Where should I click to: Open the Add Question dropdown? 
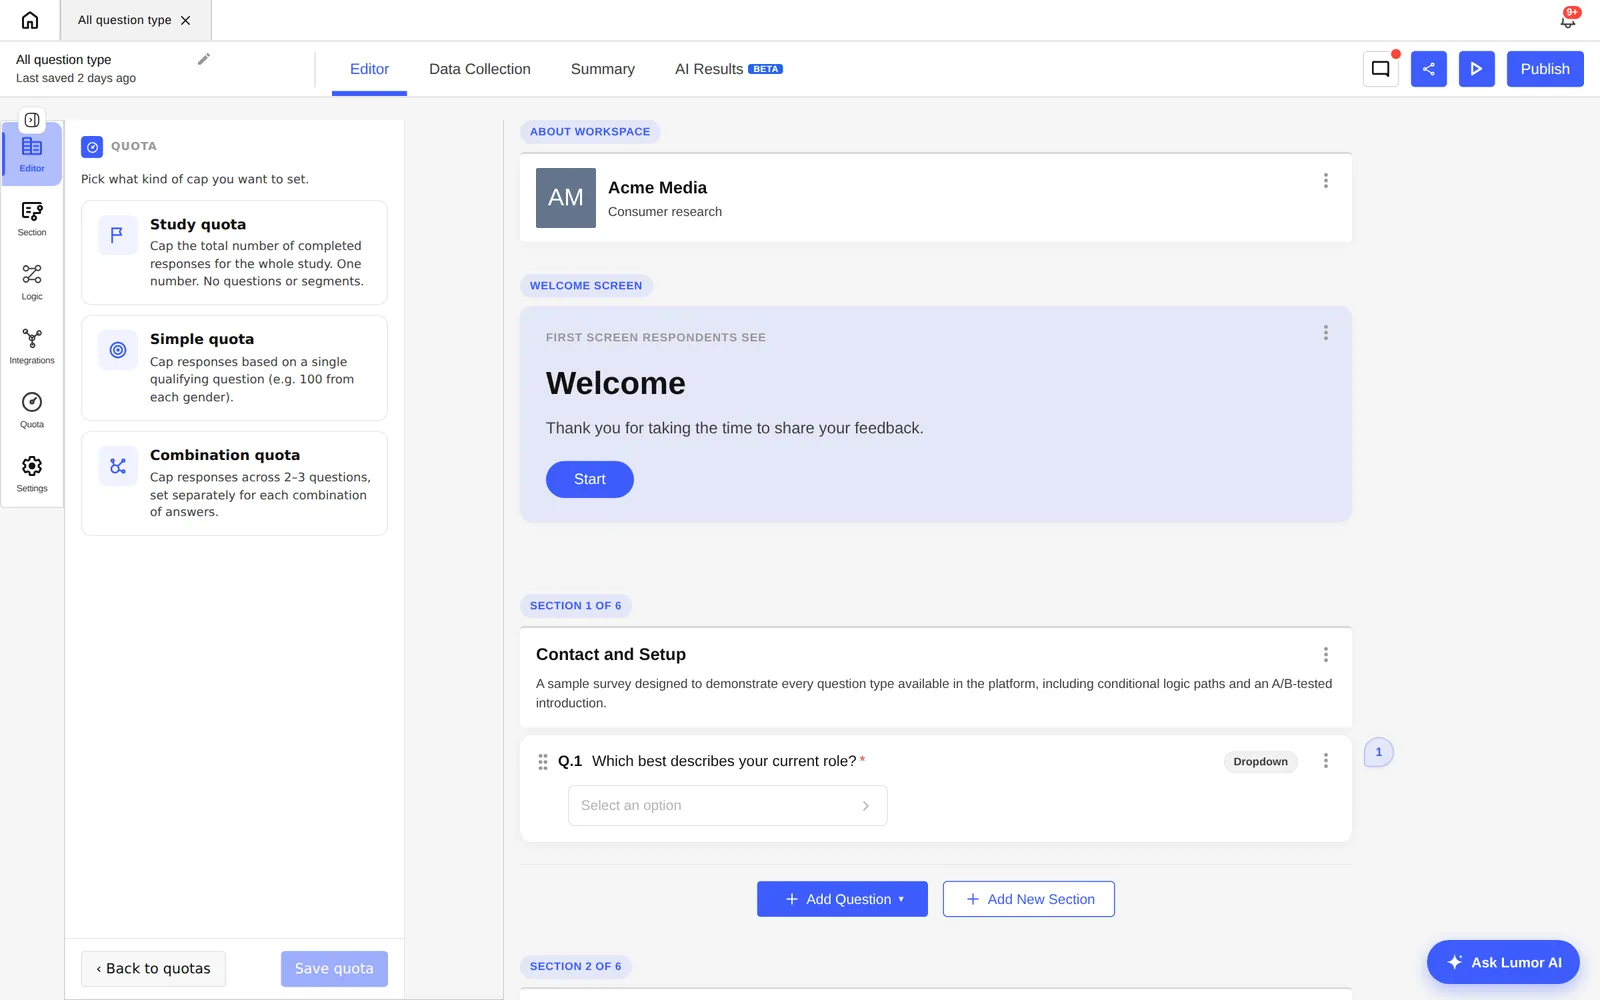[x=842, y=899]
